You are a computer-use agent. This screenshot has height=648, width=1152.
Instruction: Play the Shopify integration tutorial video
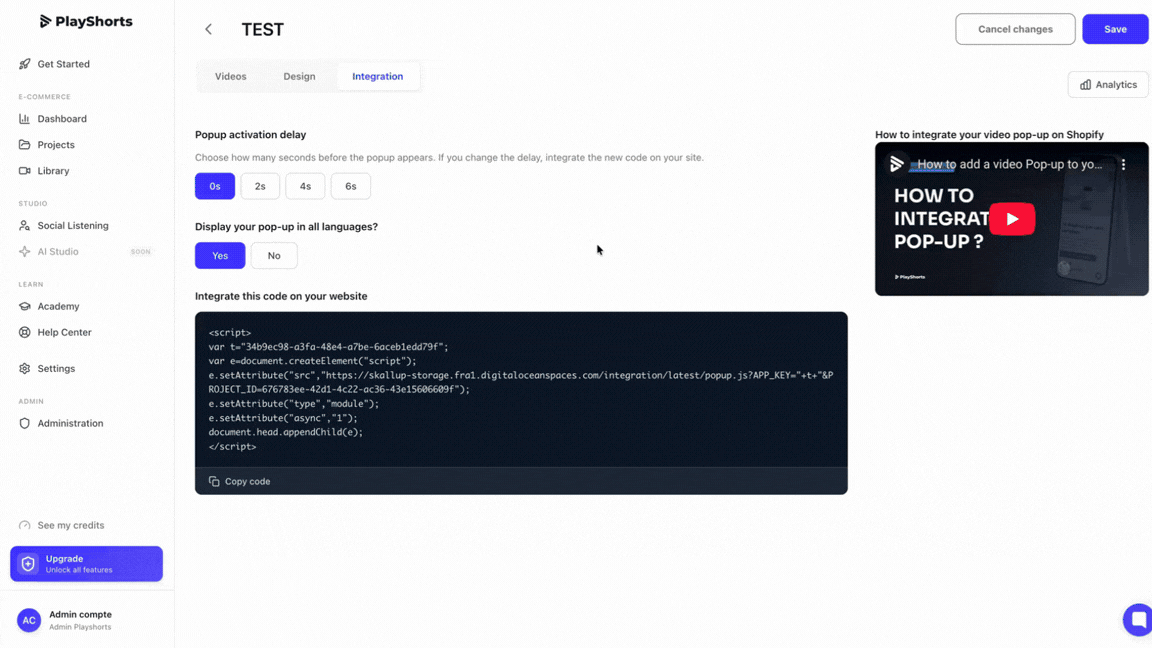(1012, 219)
